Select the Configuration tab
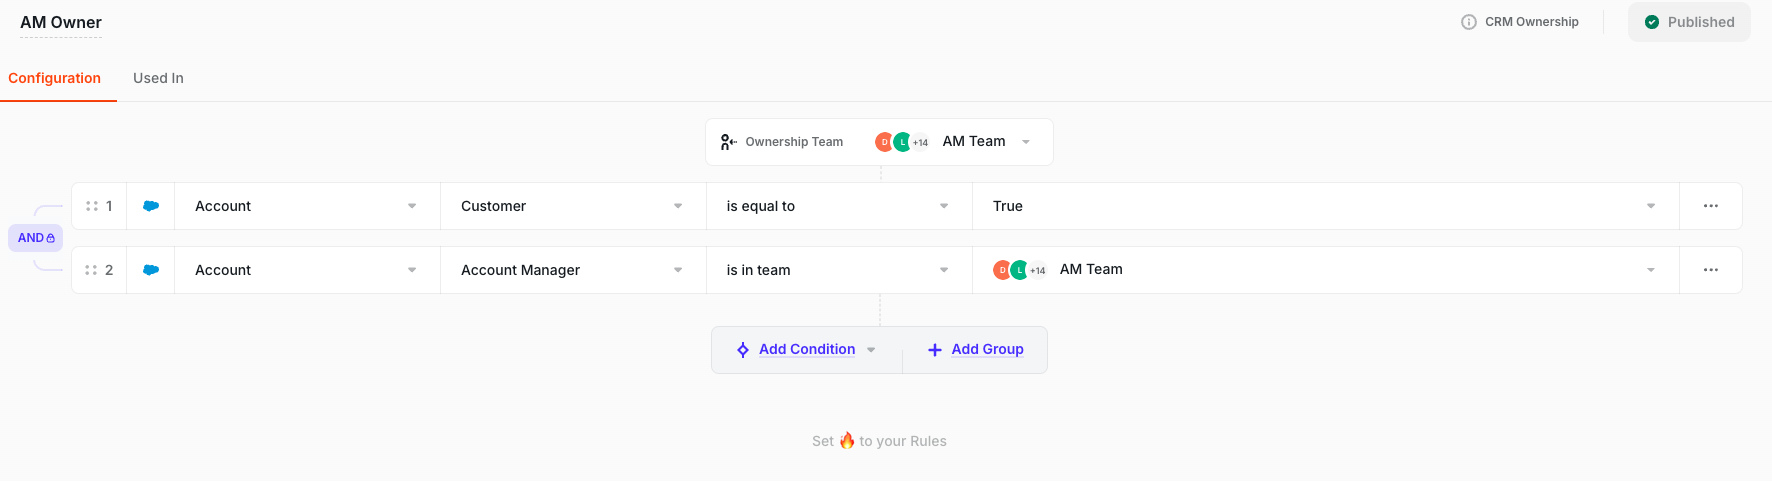Screen dimensions: 1772x481 (x=54, y=78)
